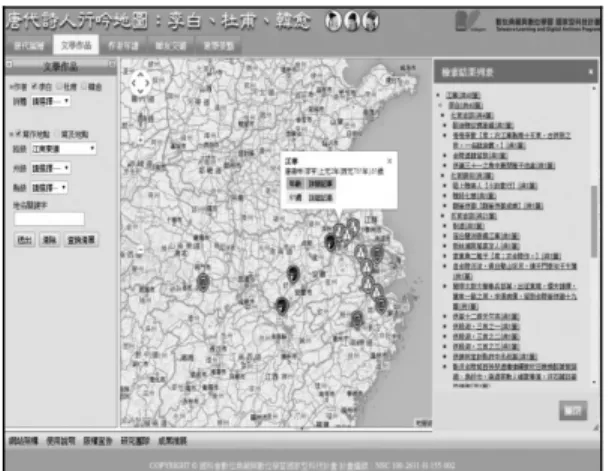Zoom out using the map minus button
Viewport: 609px width, 471px height.
click(x=141, y=250)
